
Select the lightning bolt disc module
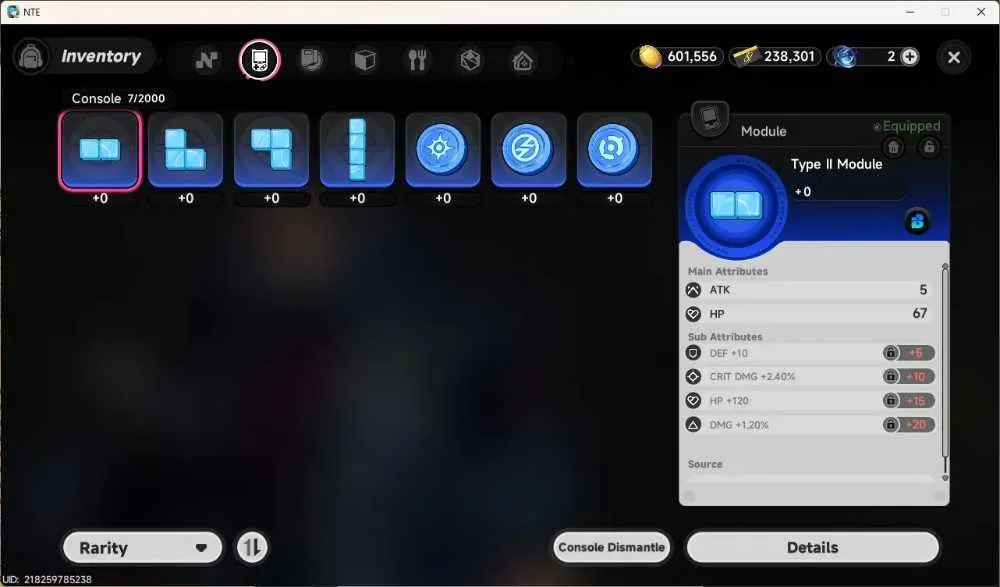(x=529, y=151)
